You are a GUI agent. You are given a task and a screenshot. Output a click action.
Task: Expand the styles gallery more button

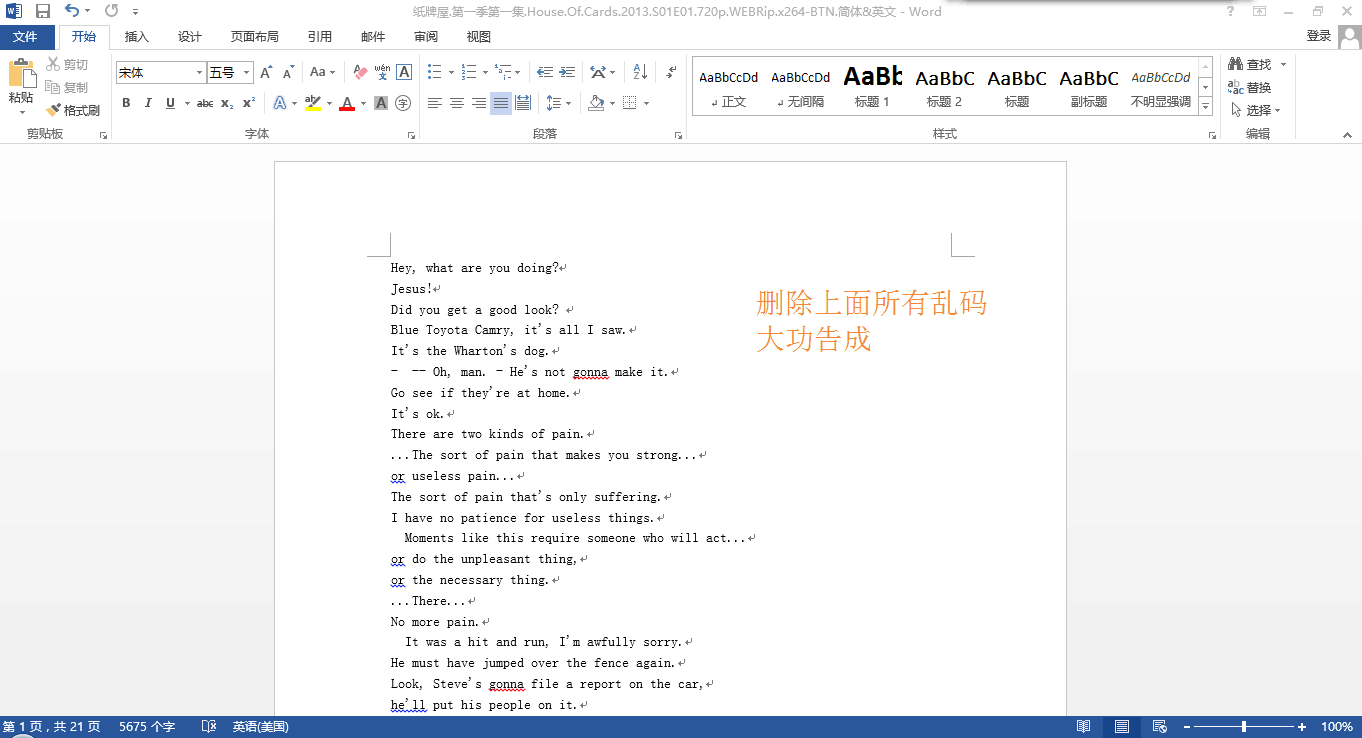point(1205,106)
